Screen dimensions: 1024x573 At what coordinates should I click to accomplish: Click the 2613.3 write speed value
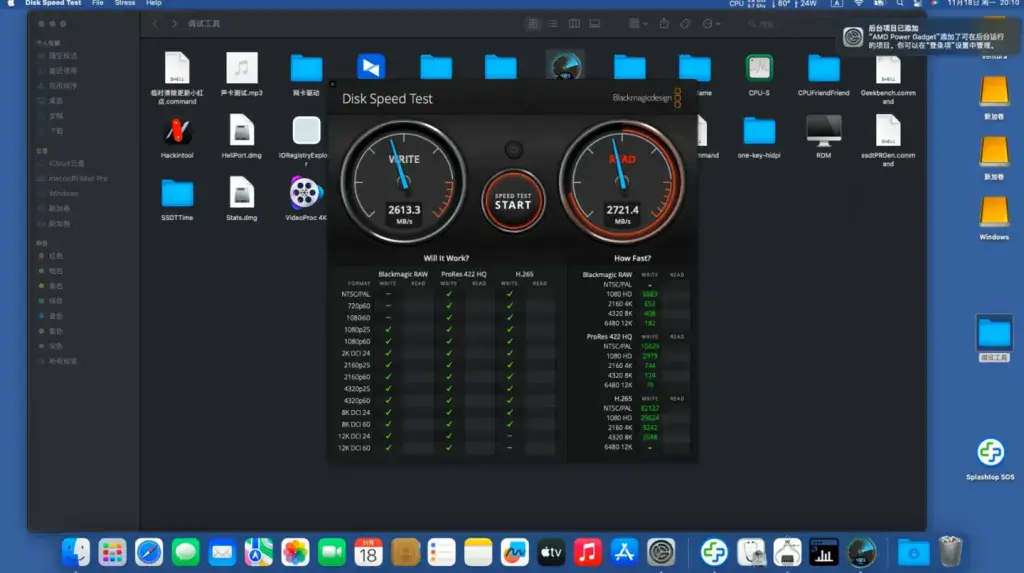pyautogui.click(x=404, y=210)
